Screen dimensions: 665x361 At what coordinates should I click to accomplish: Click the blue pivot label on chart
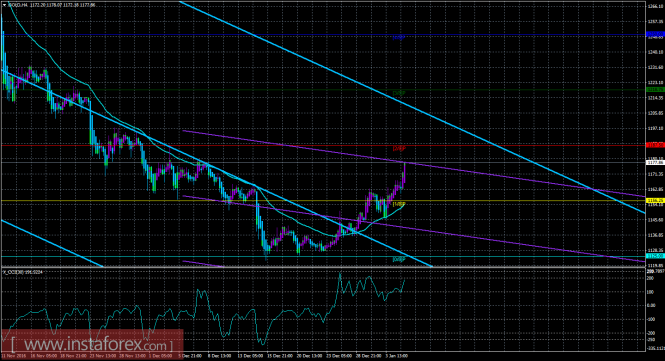[x=399, y=38]
